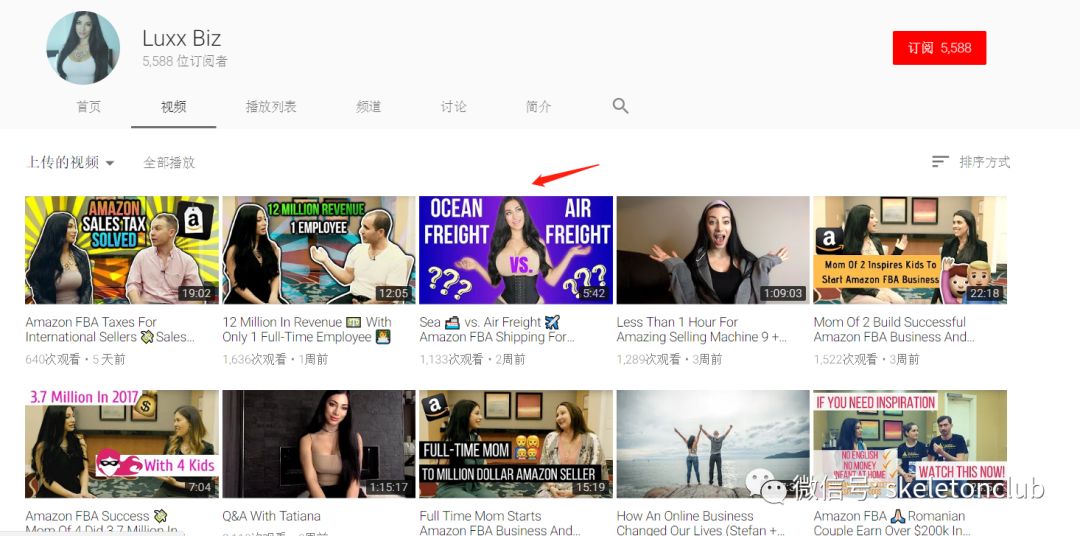This screenshot has width=1080, height=536.
Task: Open the If You Need Inspiration thumbnail
Action: click(910, 444)
